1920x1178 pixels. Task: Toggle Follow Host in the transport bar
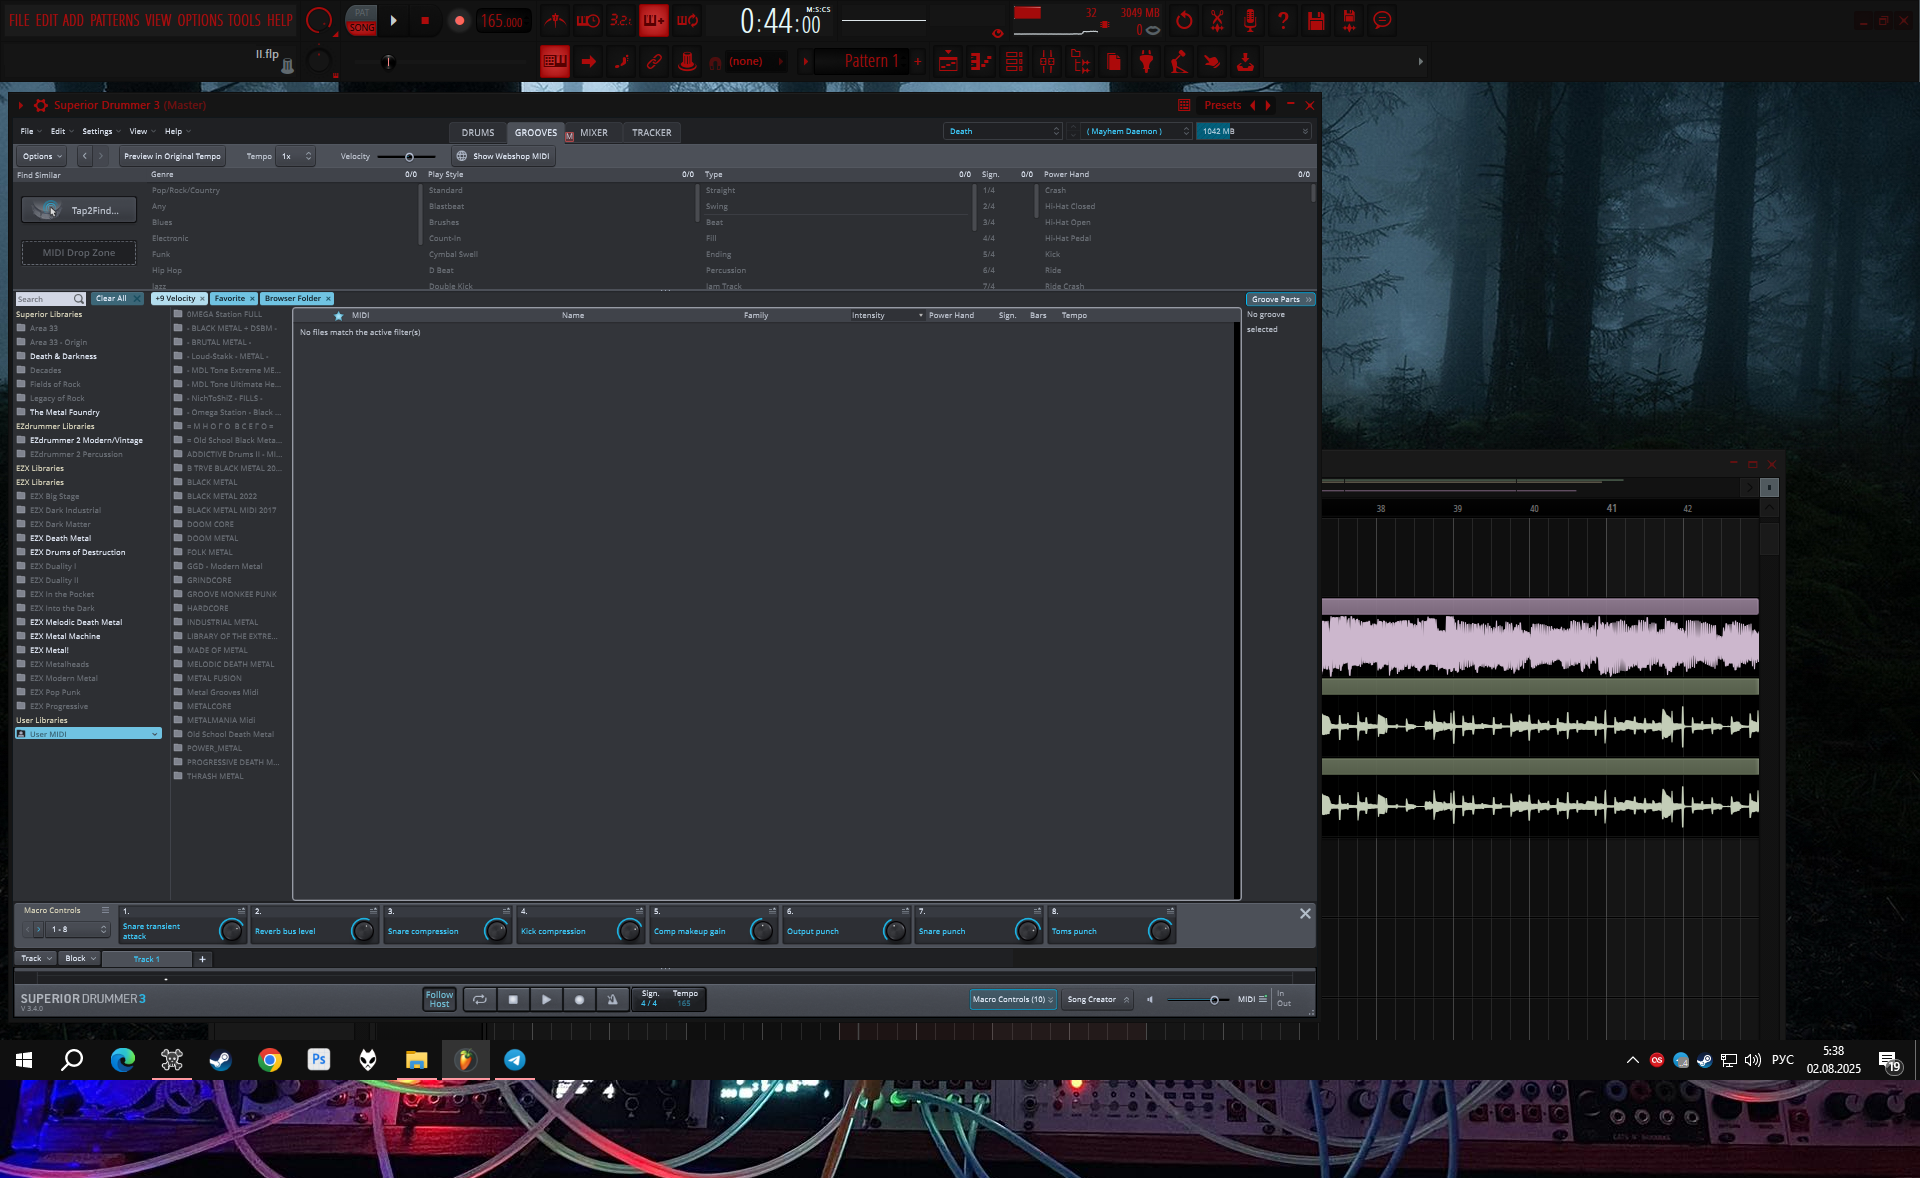coord(439,999)
